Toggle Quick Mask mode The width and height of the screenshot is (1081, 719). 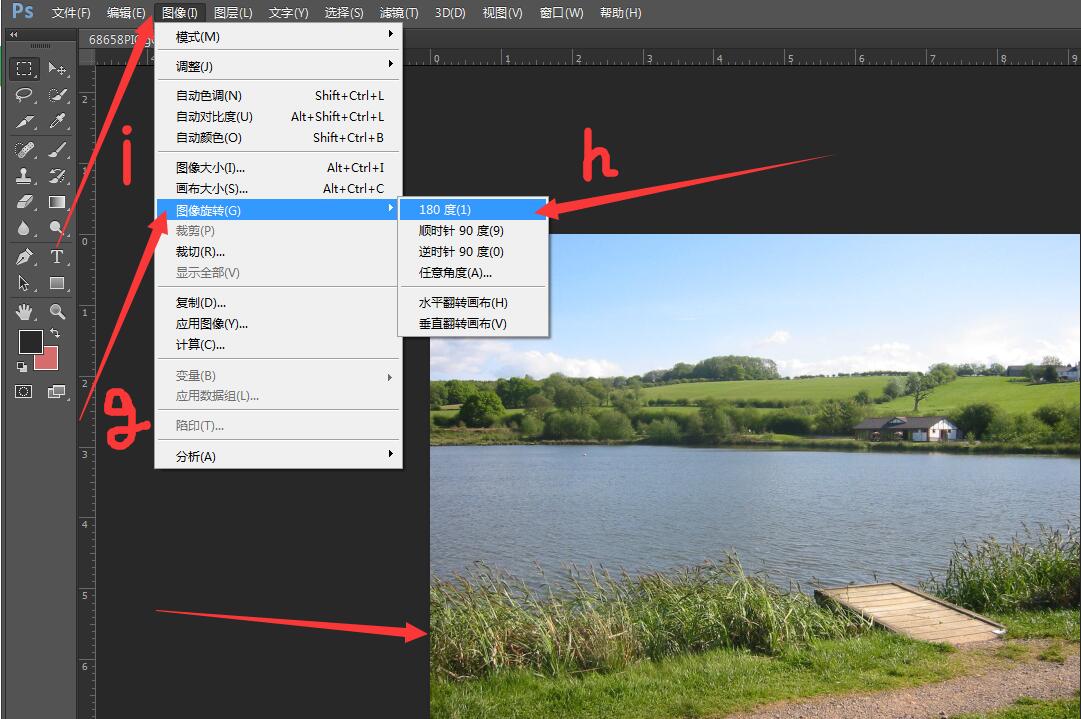(x=24, y=392)
